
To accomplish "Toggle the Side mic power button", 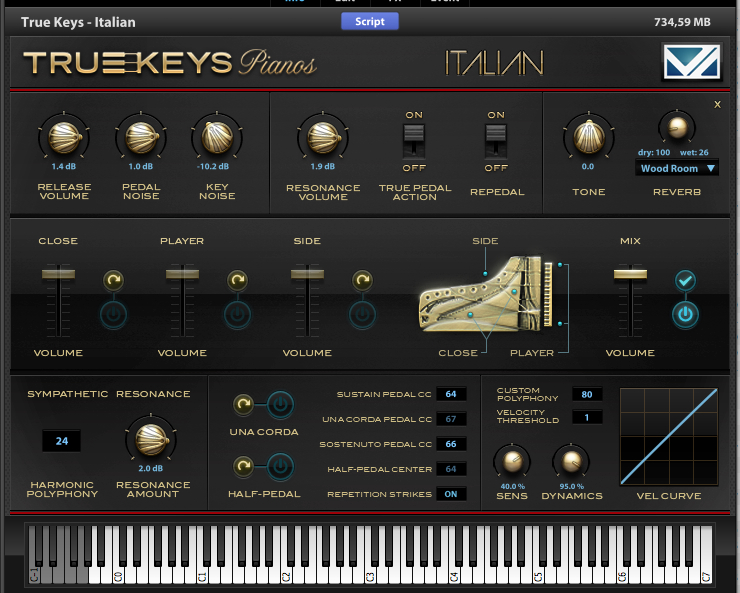I will pyautogui.click(x=362, y=314).
